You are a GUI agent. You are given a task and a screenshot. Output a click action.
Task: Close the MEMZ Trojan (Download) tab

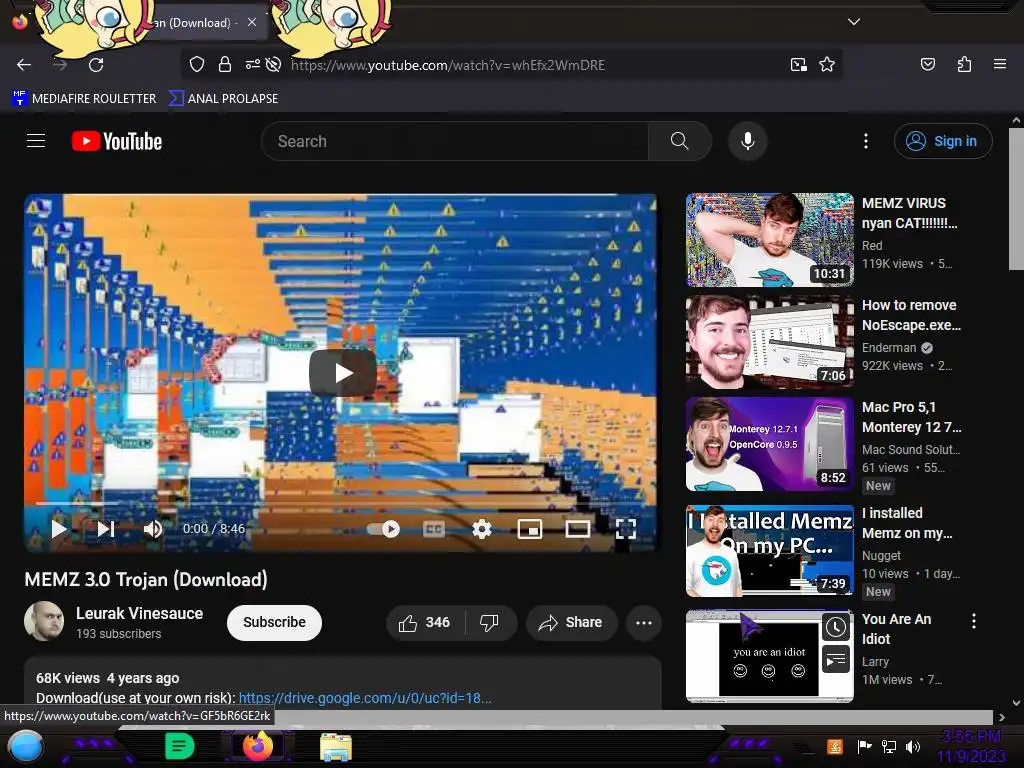(x=251, y=22)
